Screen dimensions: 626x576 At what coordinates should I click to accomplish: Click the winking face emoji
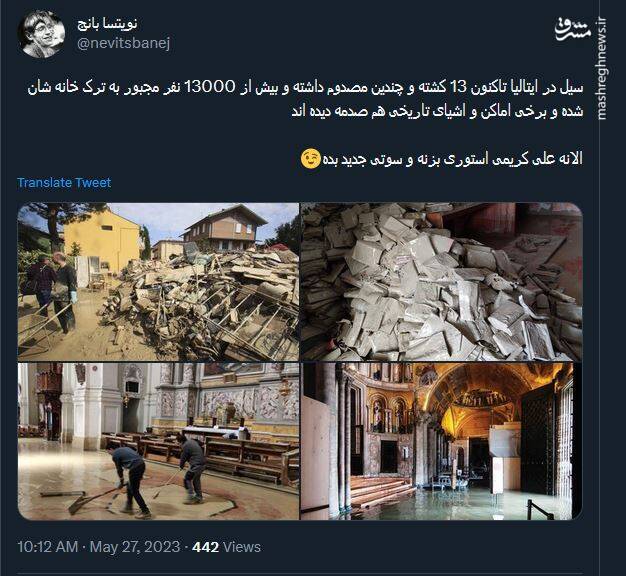click(x=311, y=158)
